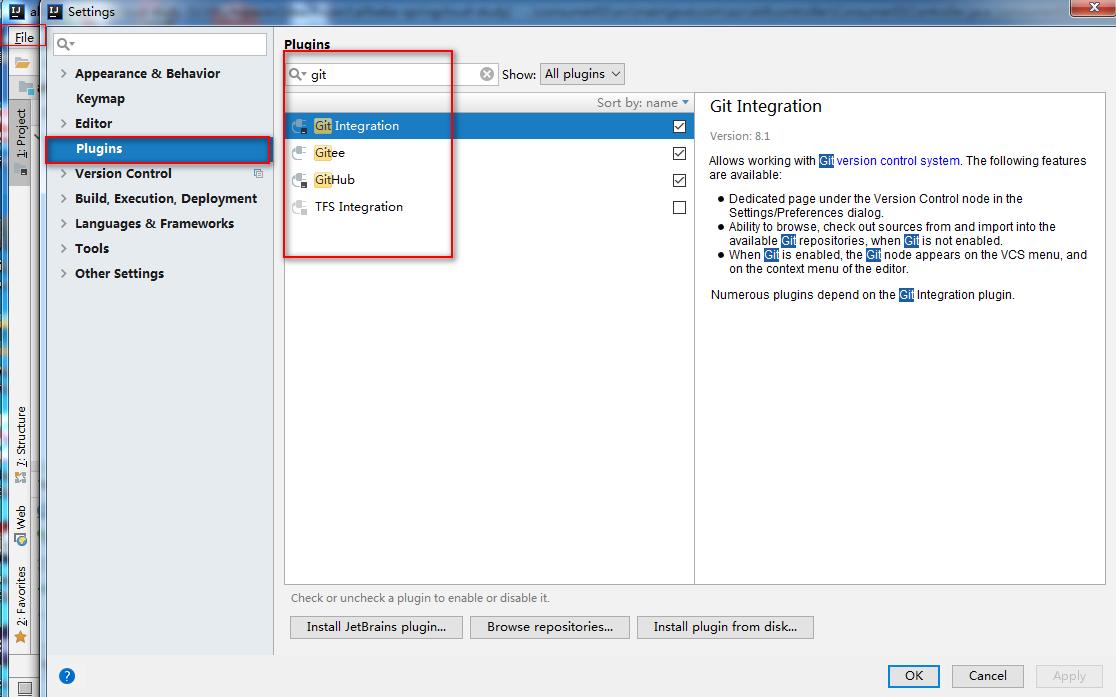The width and height of the screenshot is (1116, 697).
Task: Disable the Gitee plugin checkbox
Action: [x=679, y=153]
